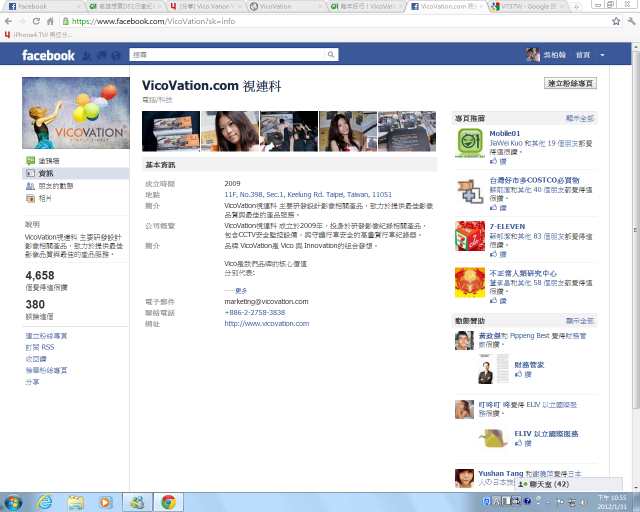640x512 pixels.
Task: Click browser home icon
Action: coord(50,21)
